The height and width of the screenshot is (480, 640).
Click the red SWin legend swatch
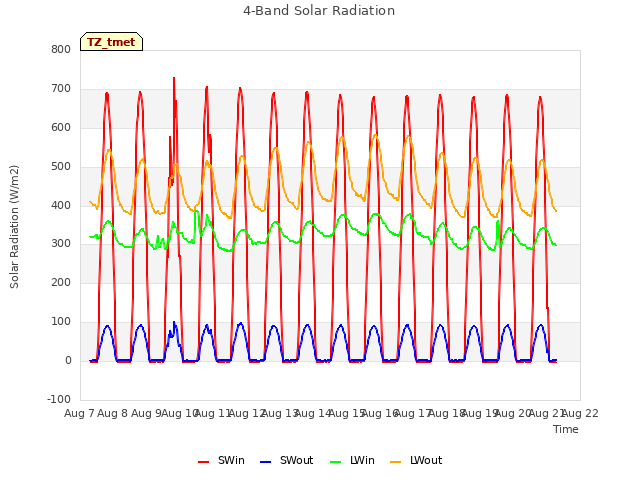click(203, 462)
